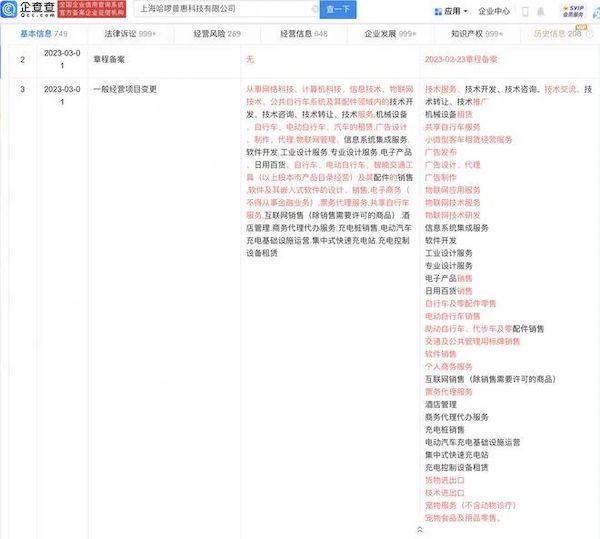Viewport: 600px width, 539px height.
Task: Select the 基本信息 tab
Action: 44,34
